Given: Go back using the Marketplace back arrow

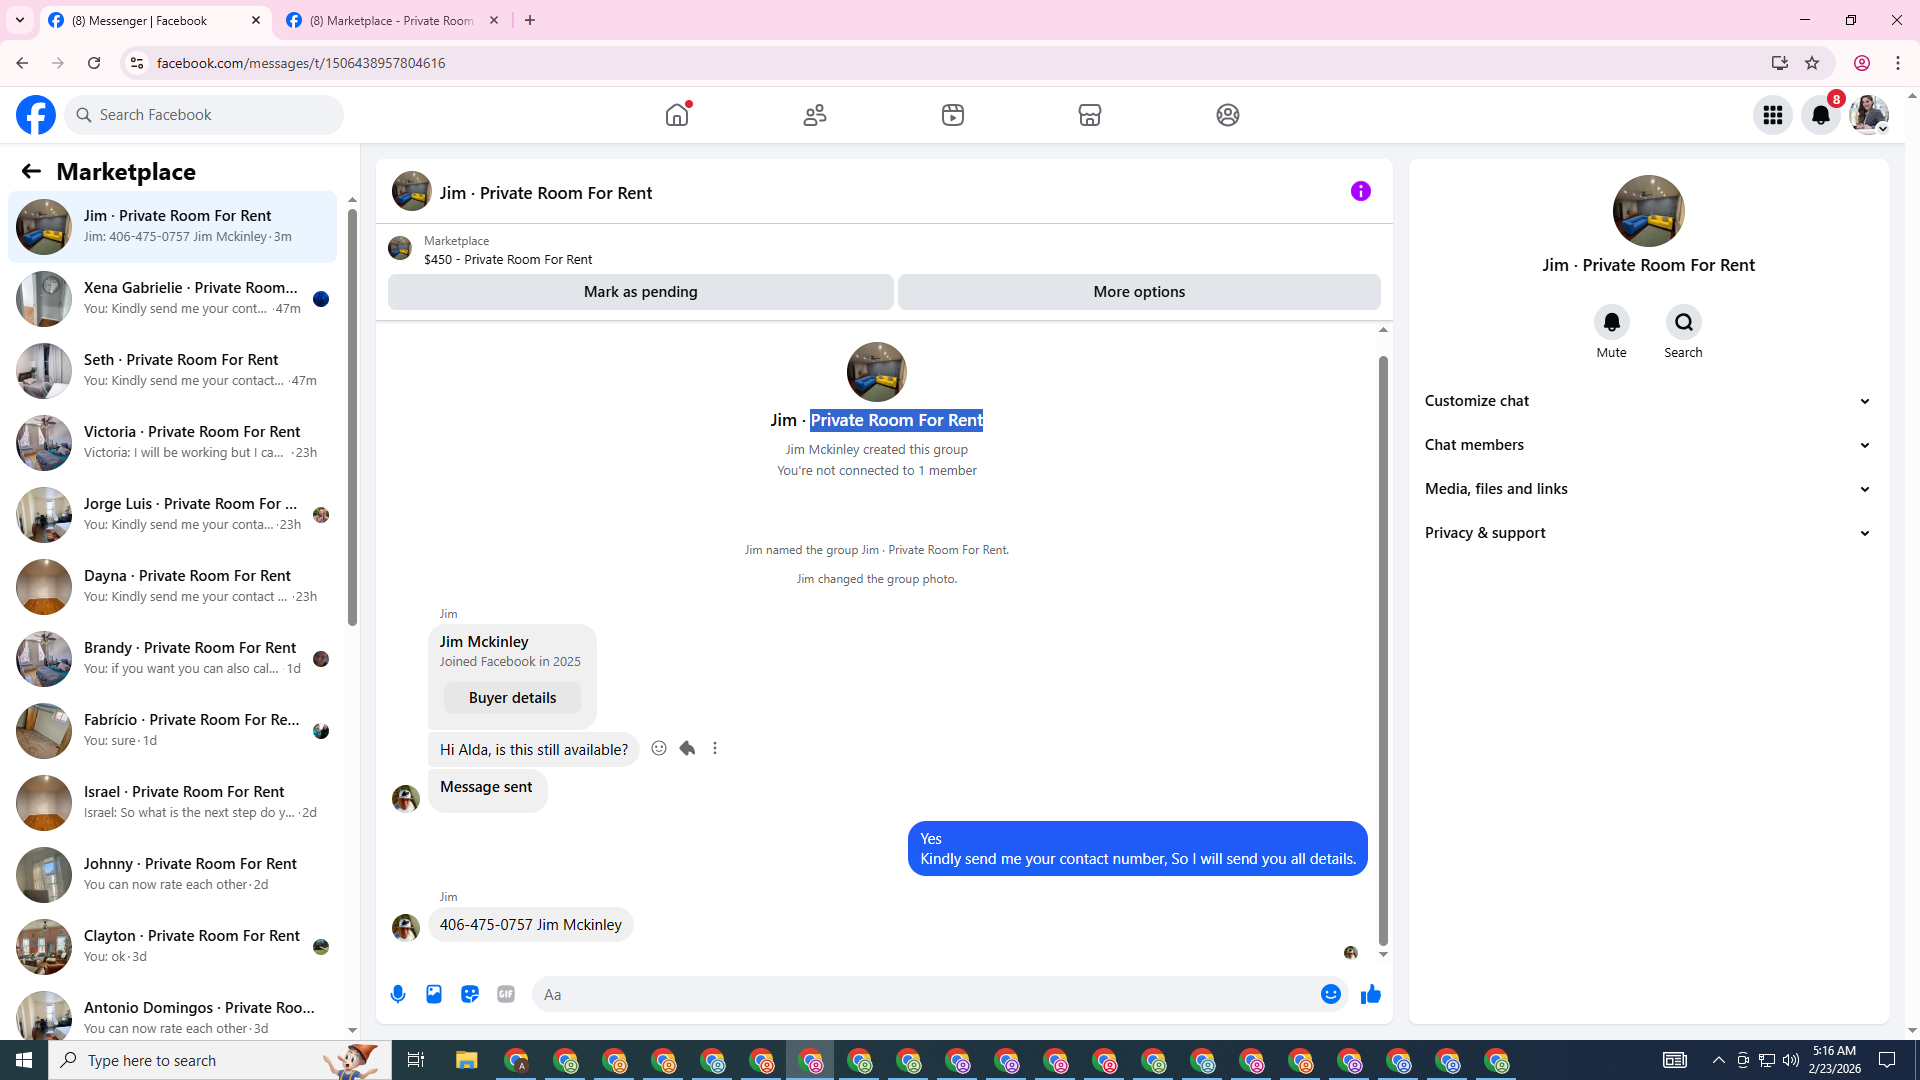Looking at the screenshot, I should pos(31,171).
